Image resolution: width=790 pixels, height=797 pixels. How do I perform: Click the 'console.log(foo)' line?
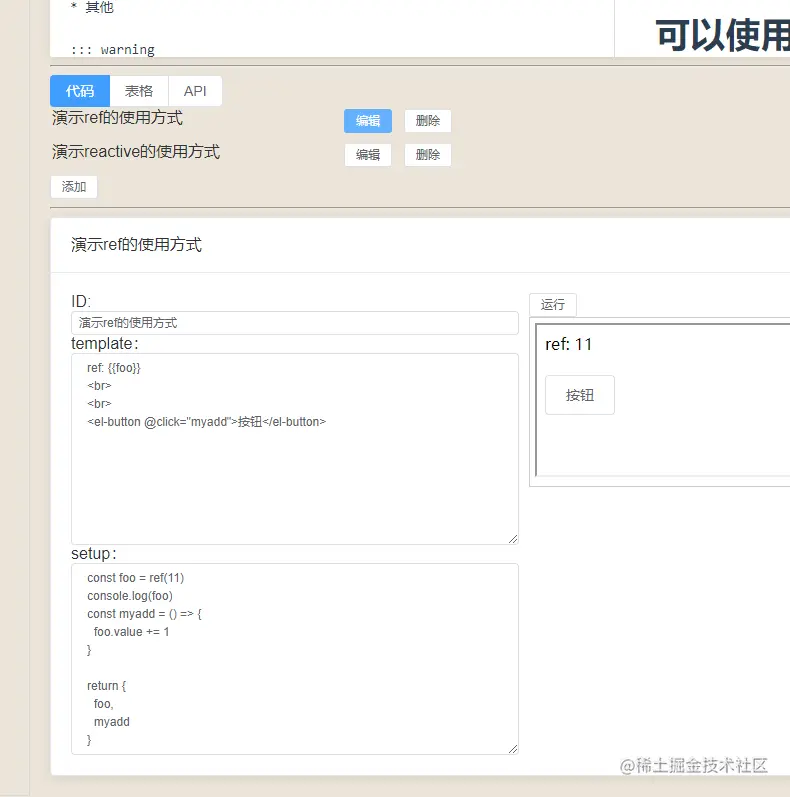[130, 596]
